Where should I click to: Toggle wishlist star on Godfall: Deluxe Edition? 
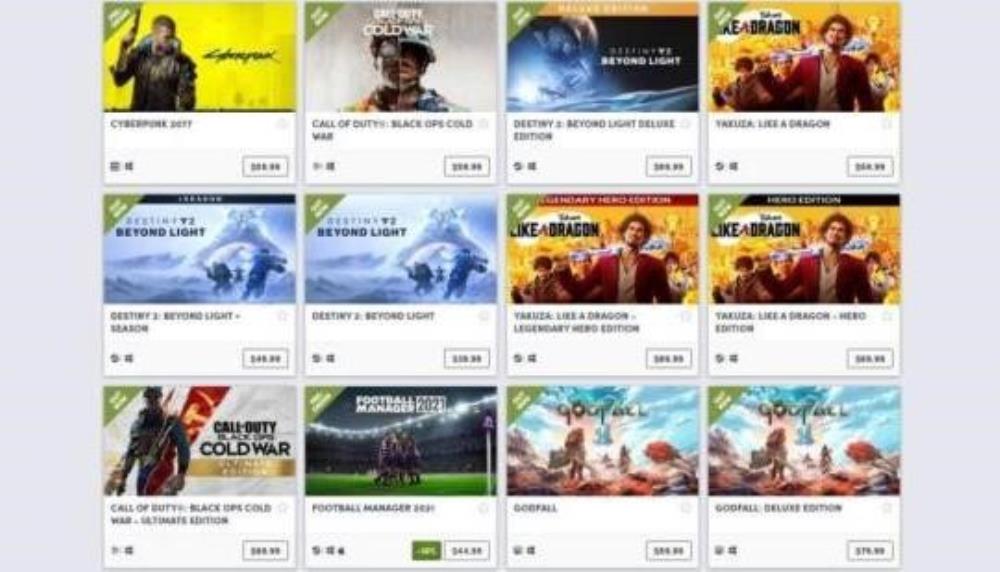886,508
